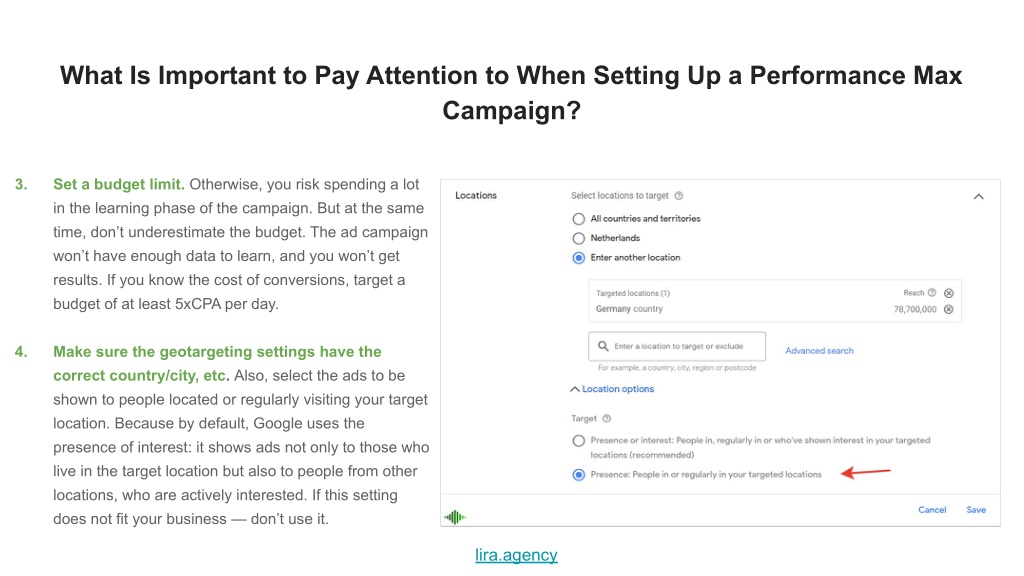This screenshot has width=1024, height=576.
Task: Remove Germany from targeted locations
Action: [x=949, y=310]
